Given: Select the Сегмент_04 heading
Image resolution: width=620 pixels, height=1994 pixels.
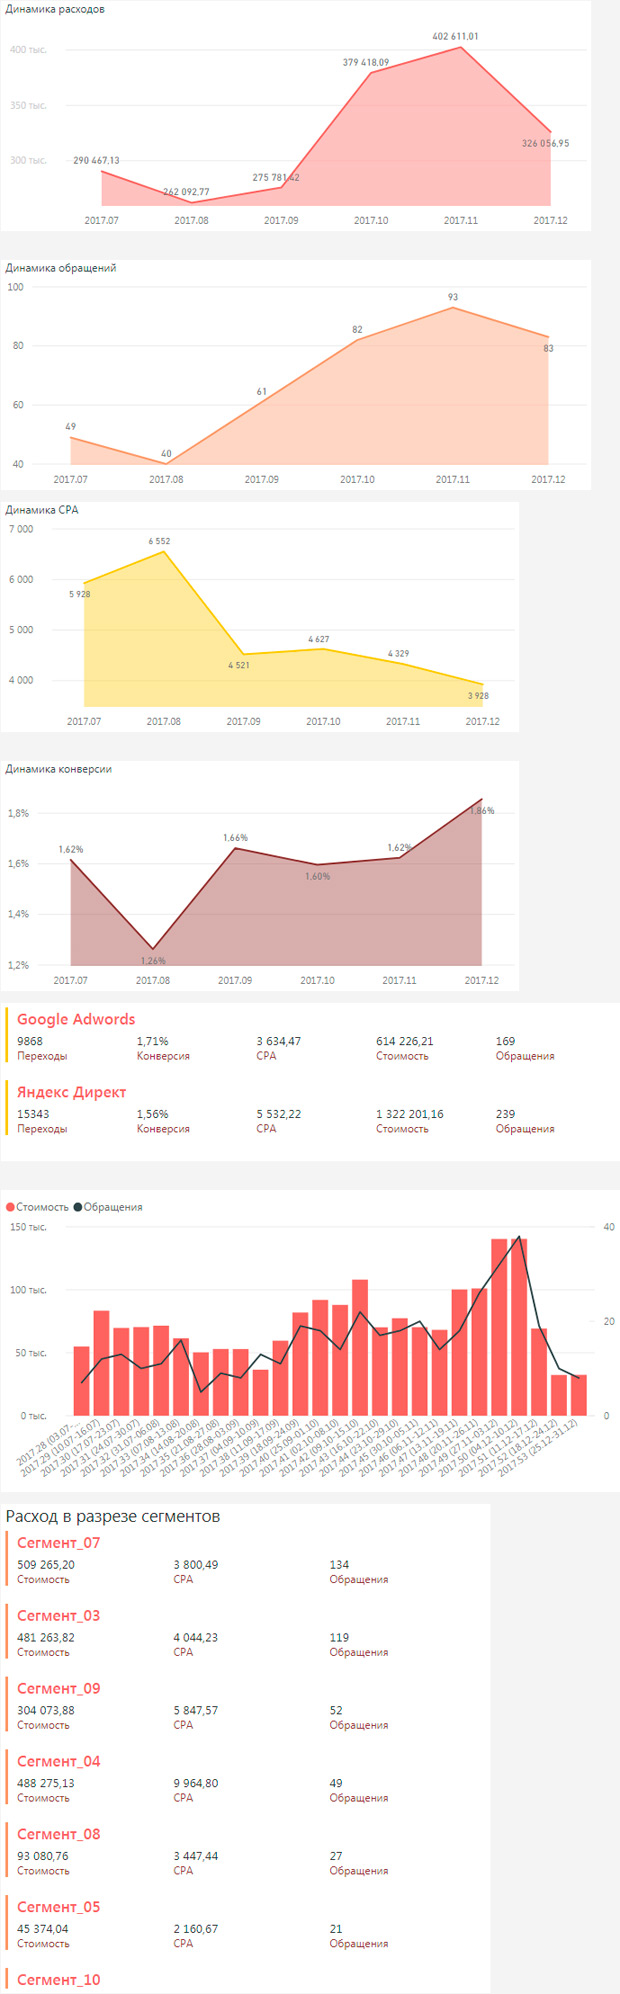Looking at the screenshot, I should 59,1762.
